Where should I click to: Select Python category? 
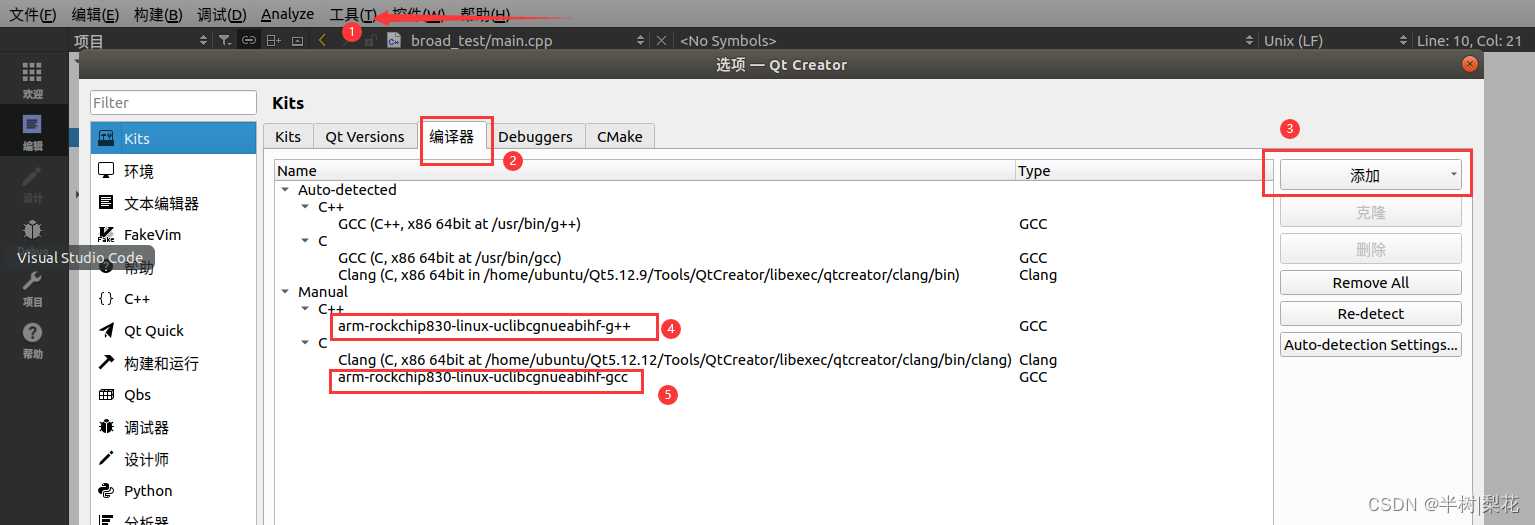pyautogui.click(x=173, y=491)
